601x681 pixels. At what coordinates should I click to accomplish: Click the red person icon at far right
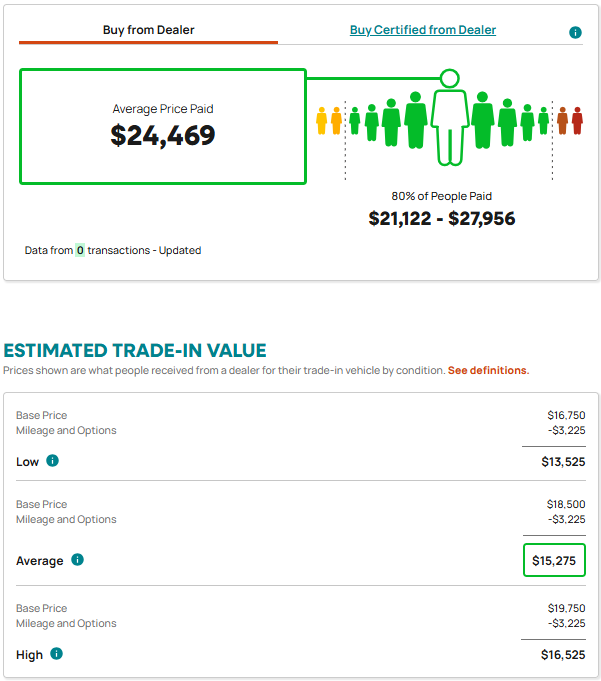(577, 121)
